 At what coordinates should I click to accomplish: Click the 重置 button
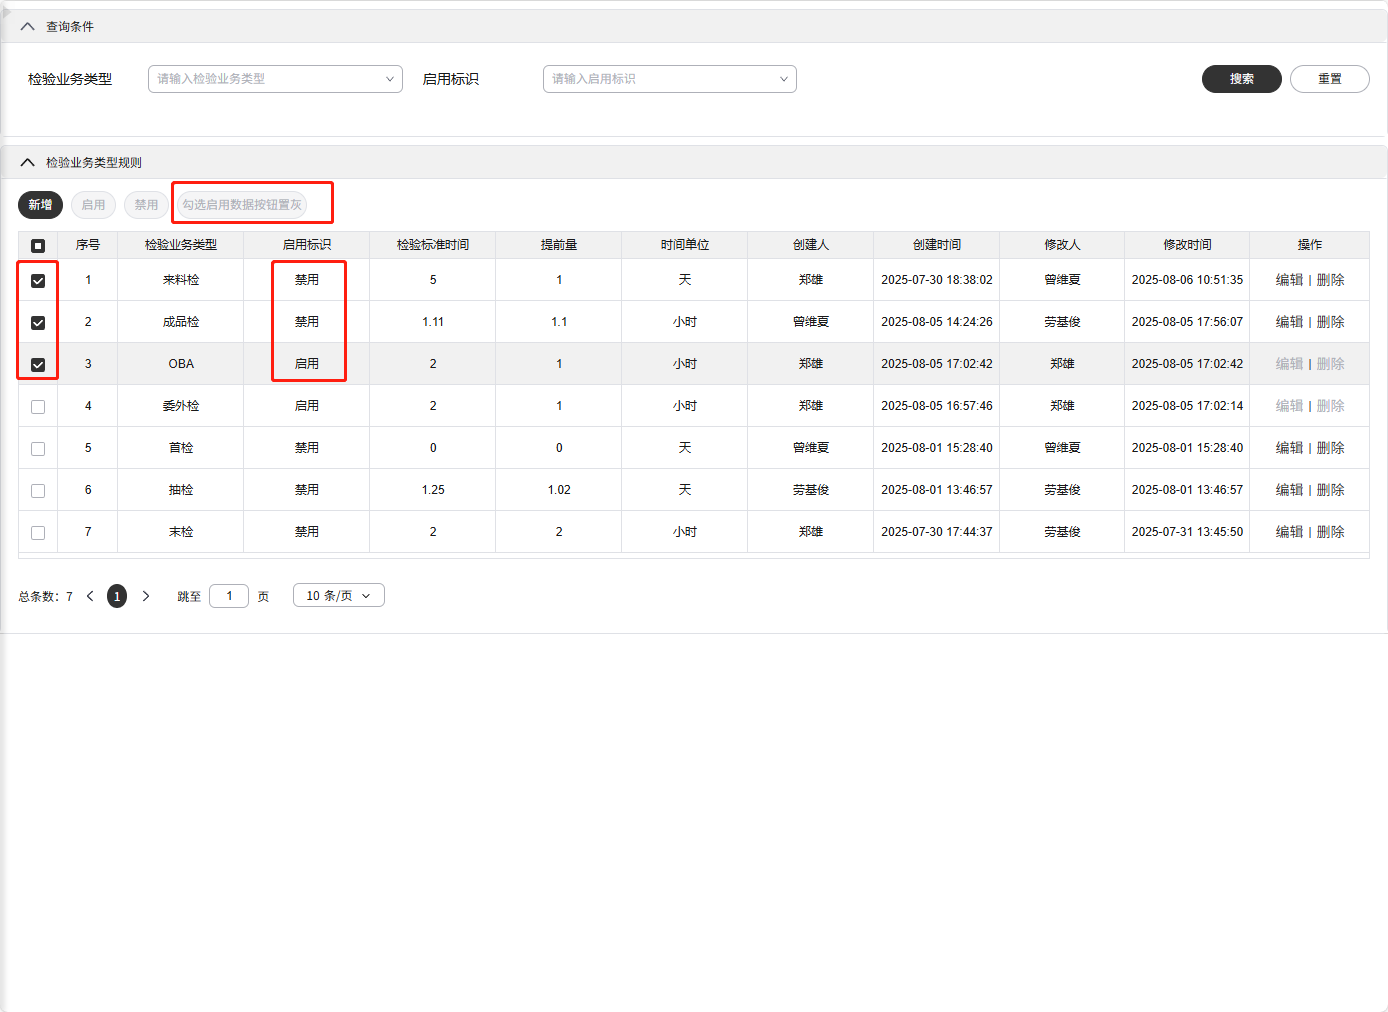click(1329, 79)
